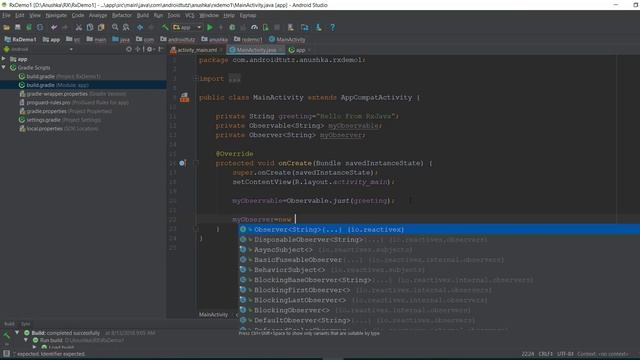Open local.properties file
The image size is (640, 360).
[59, 129]
